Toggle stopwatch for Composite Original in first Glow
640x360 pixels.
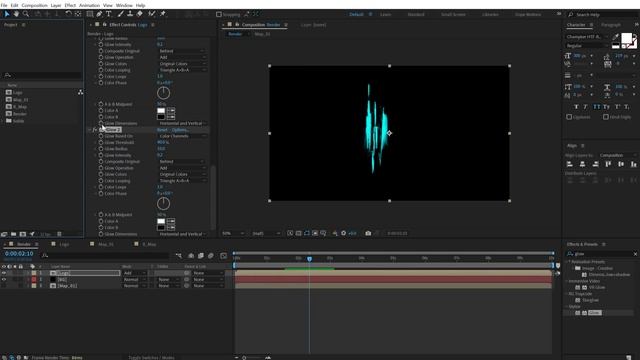click(x=101, y=51)
